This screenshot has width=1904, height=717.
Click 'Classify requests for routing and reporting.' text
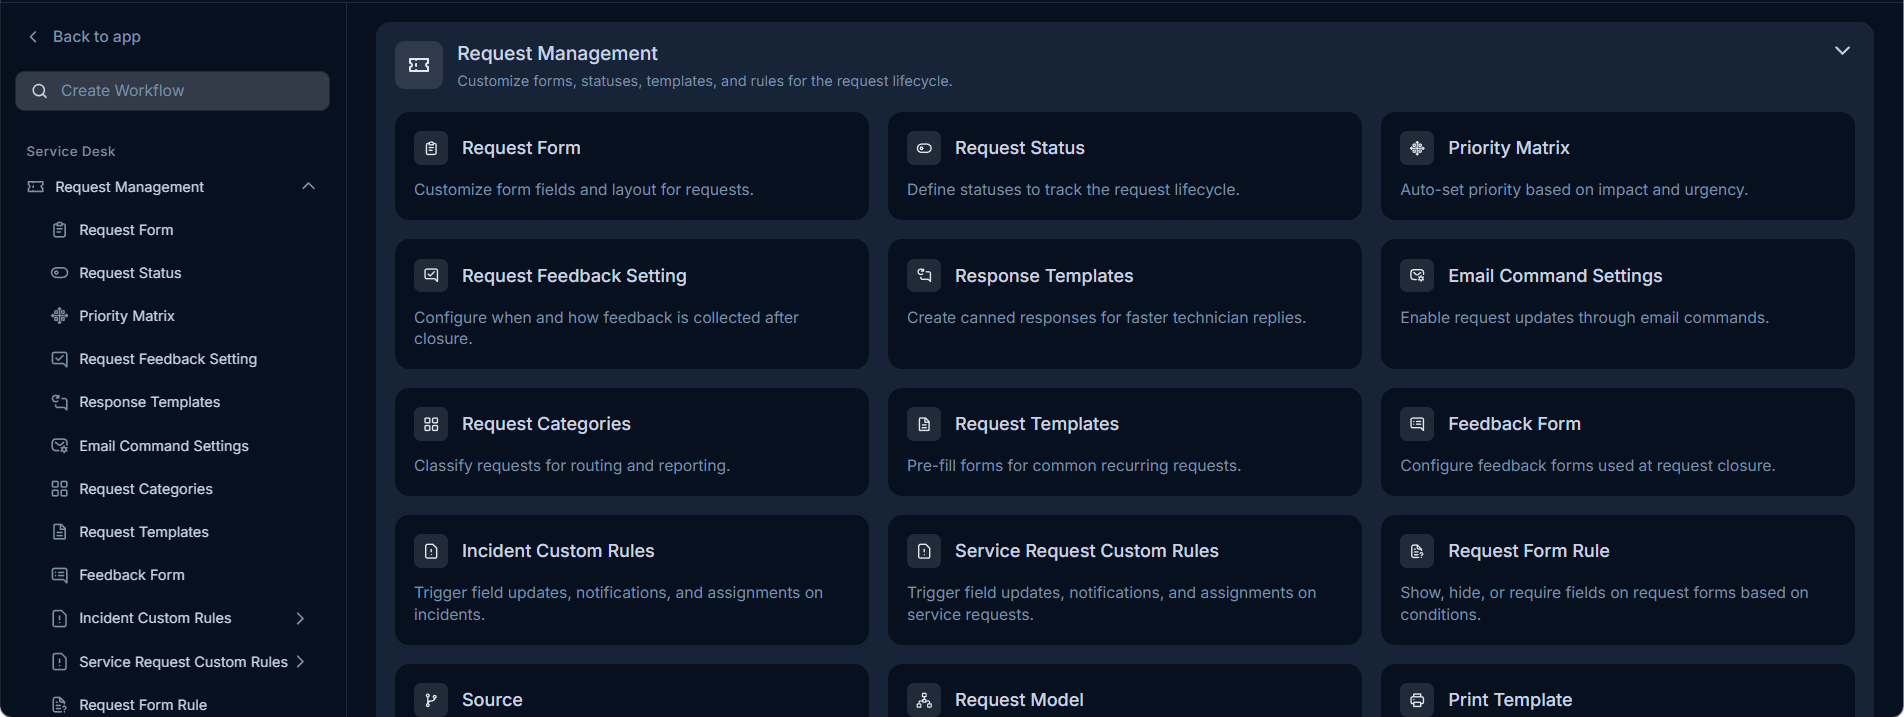(x=572, y=466)
